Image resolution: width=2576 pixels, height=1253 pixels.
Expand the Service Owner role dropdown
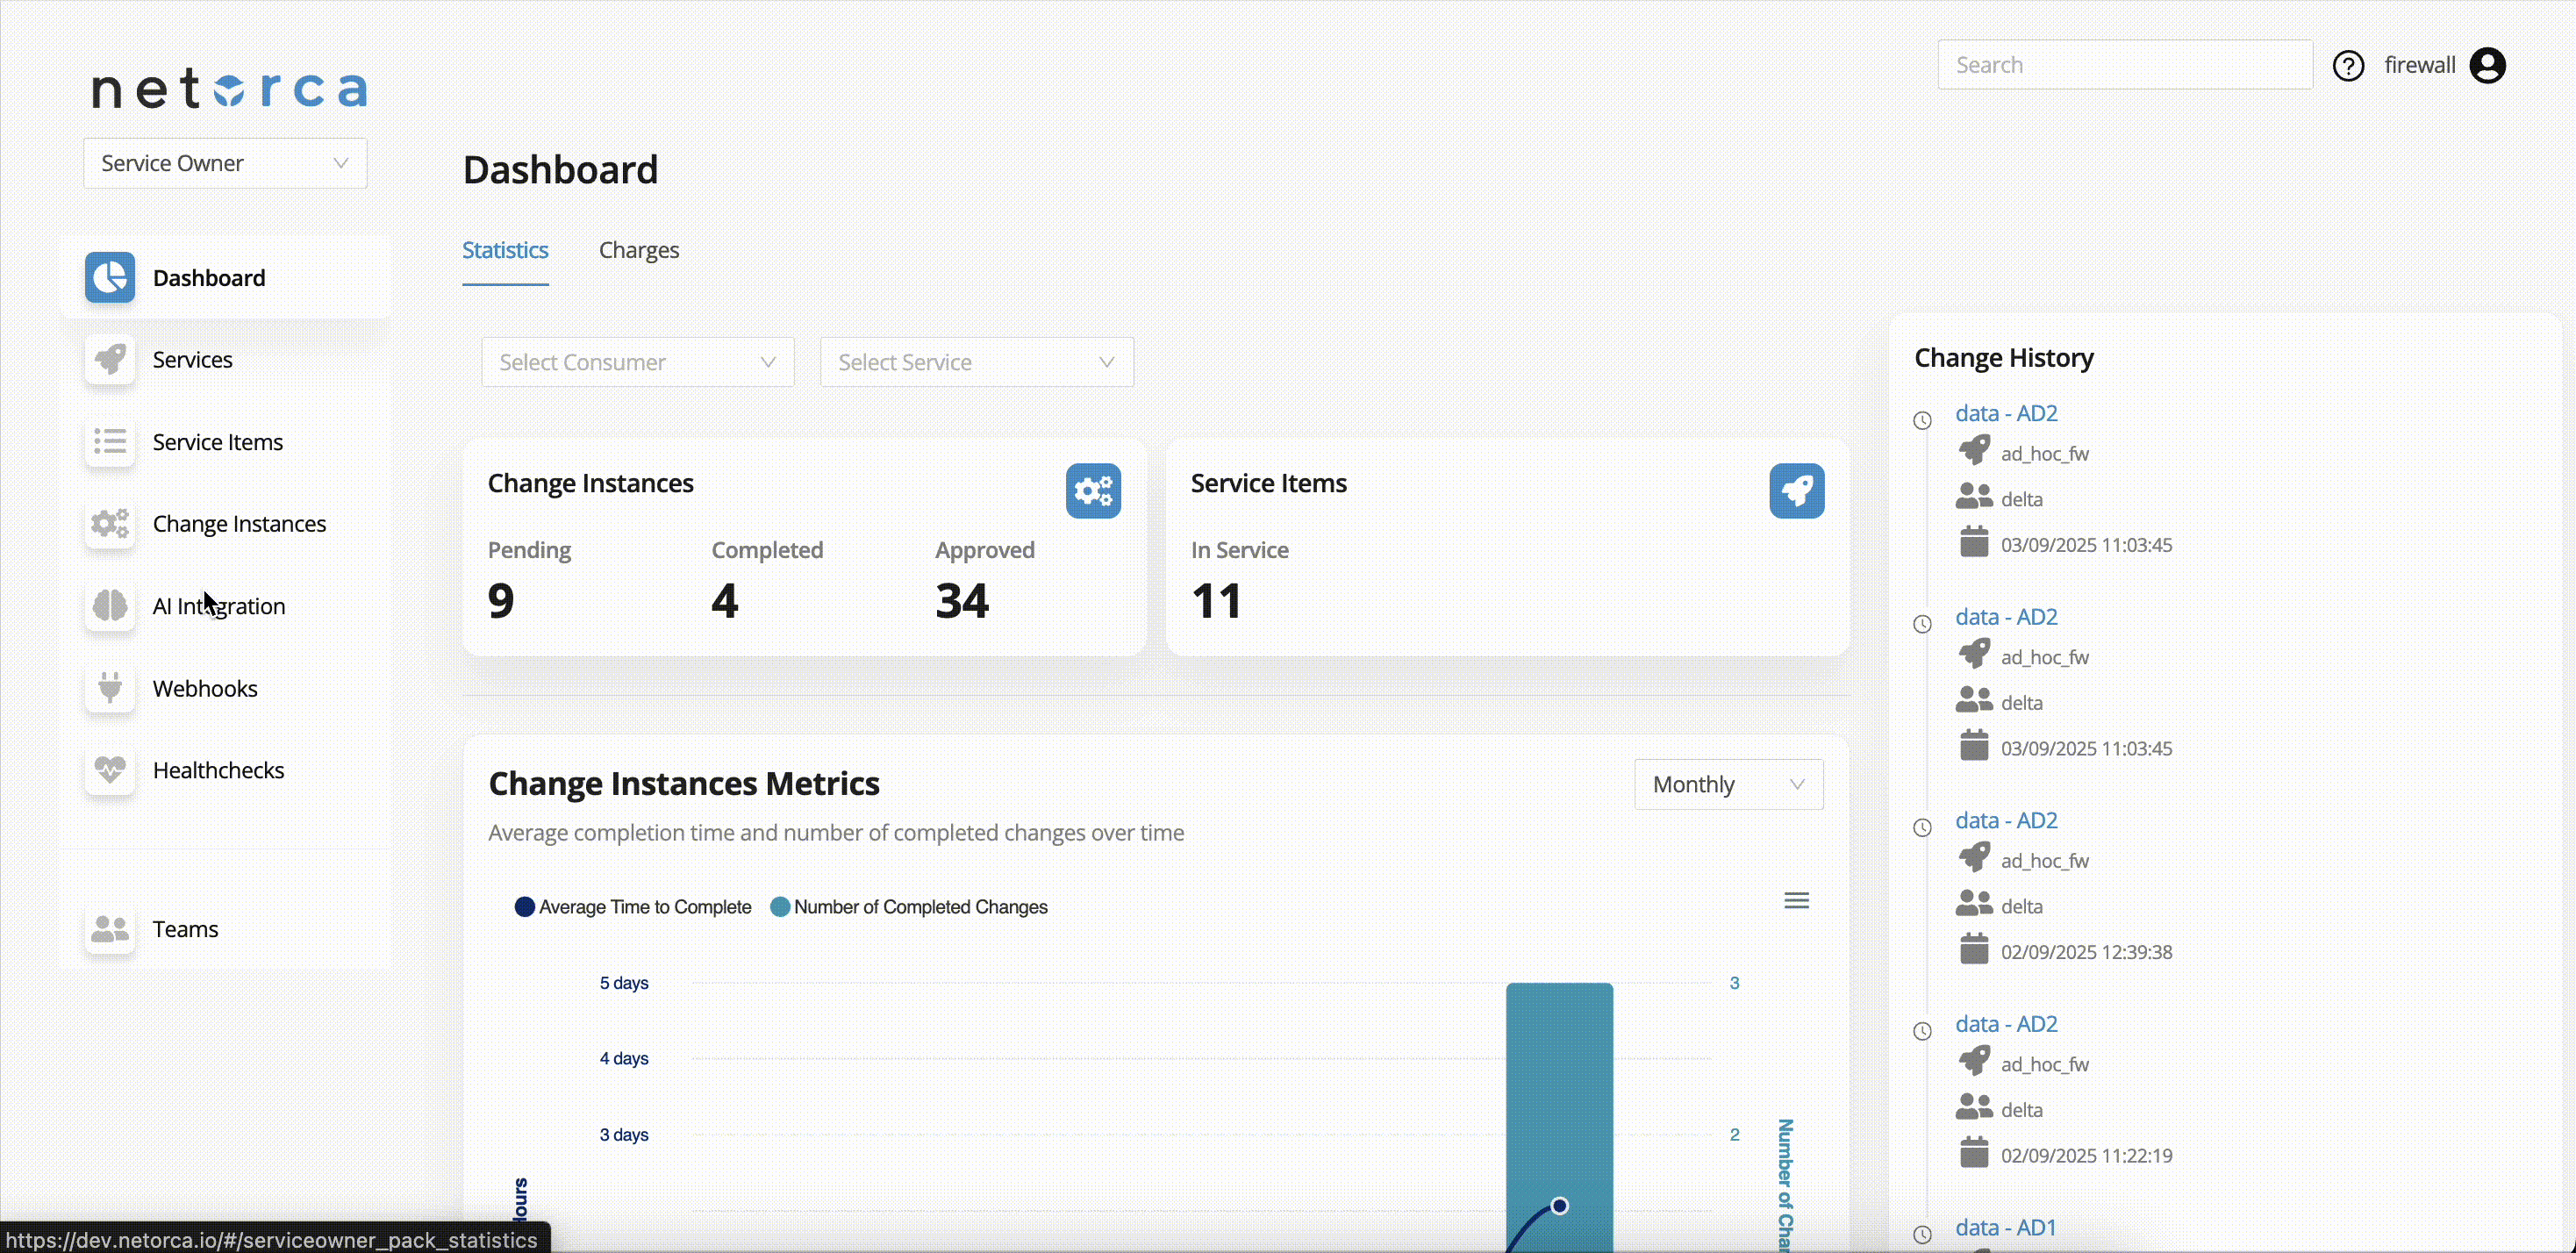225,163
